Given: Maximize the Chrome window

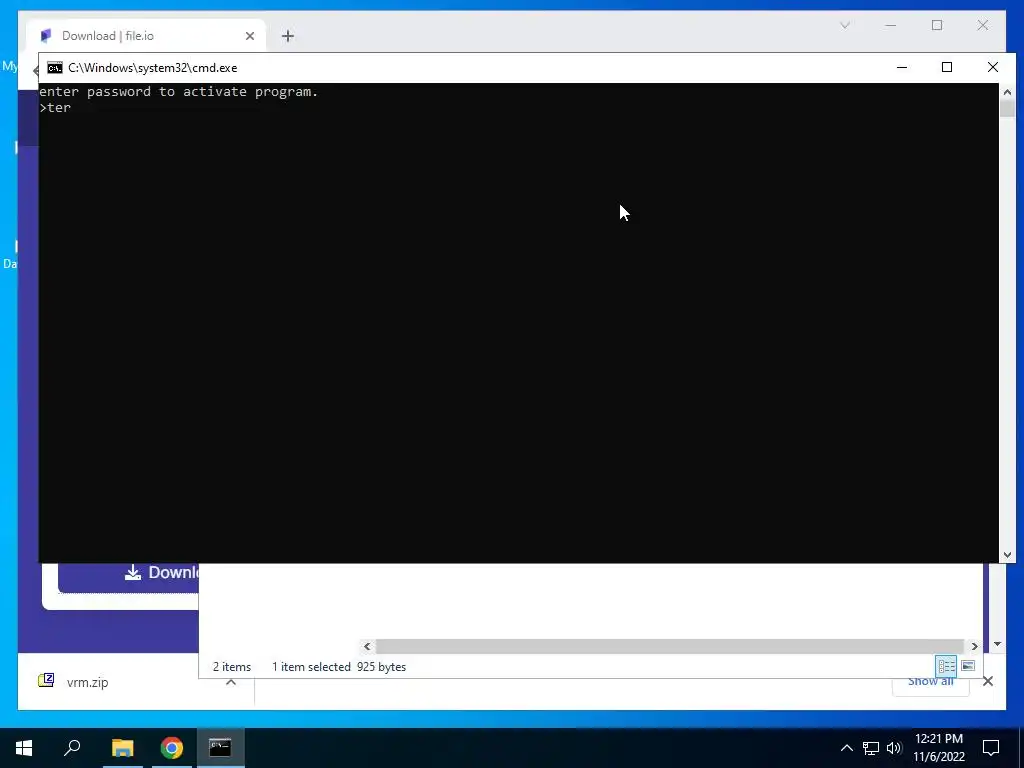Looking at the screenshot, I should coord(937,25).
